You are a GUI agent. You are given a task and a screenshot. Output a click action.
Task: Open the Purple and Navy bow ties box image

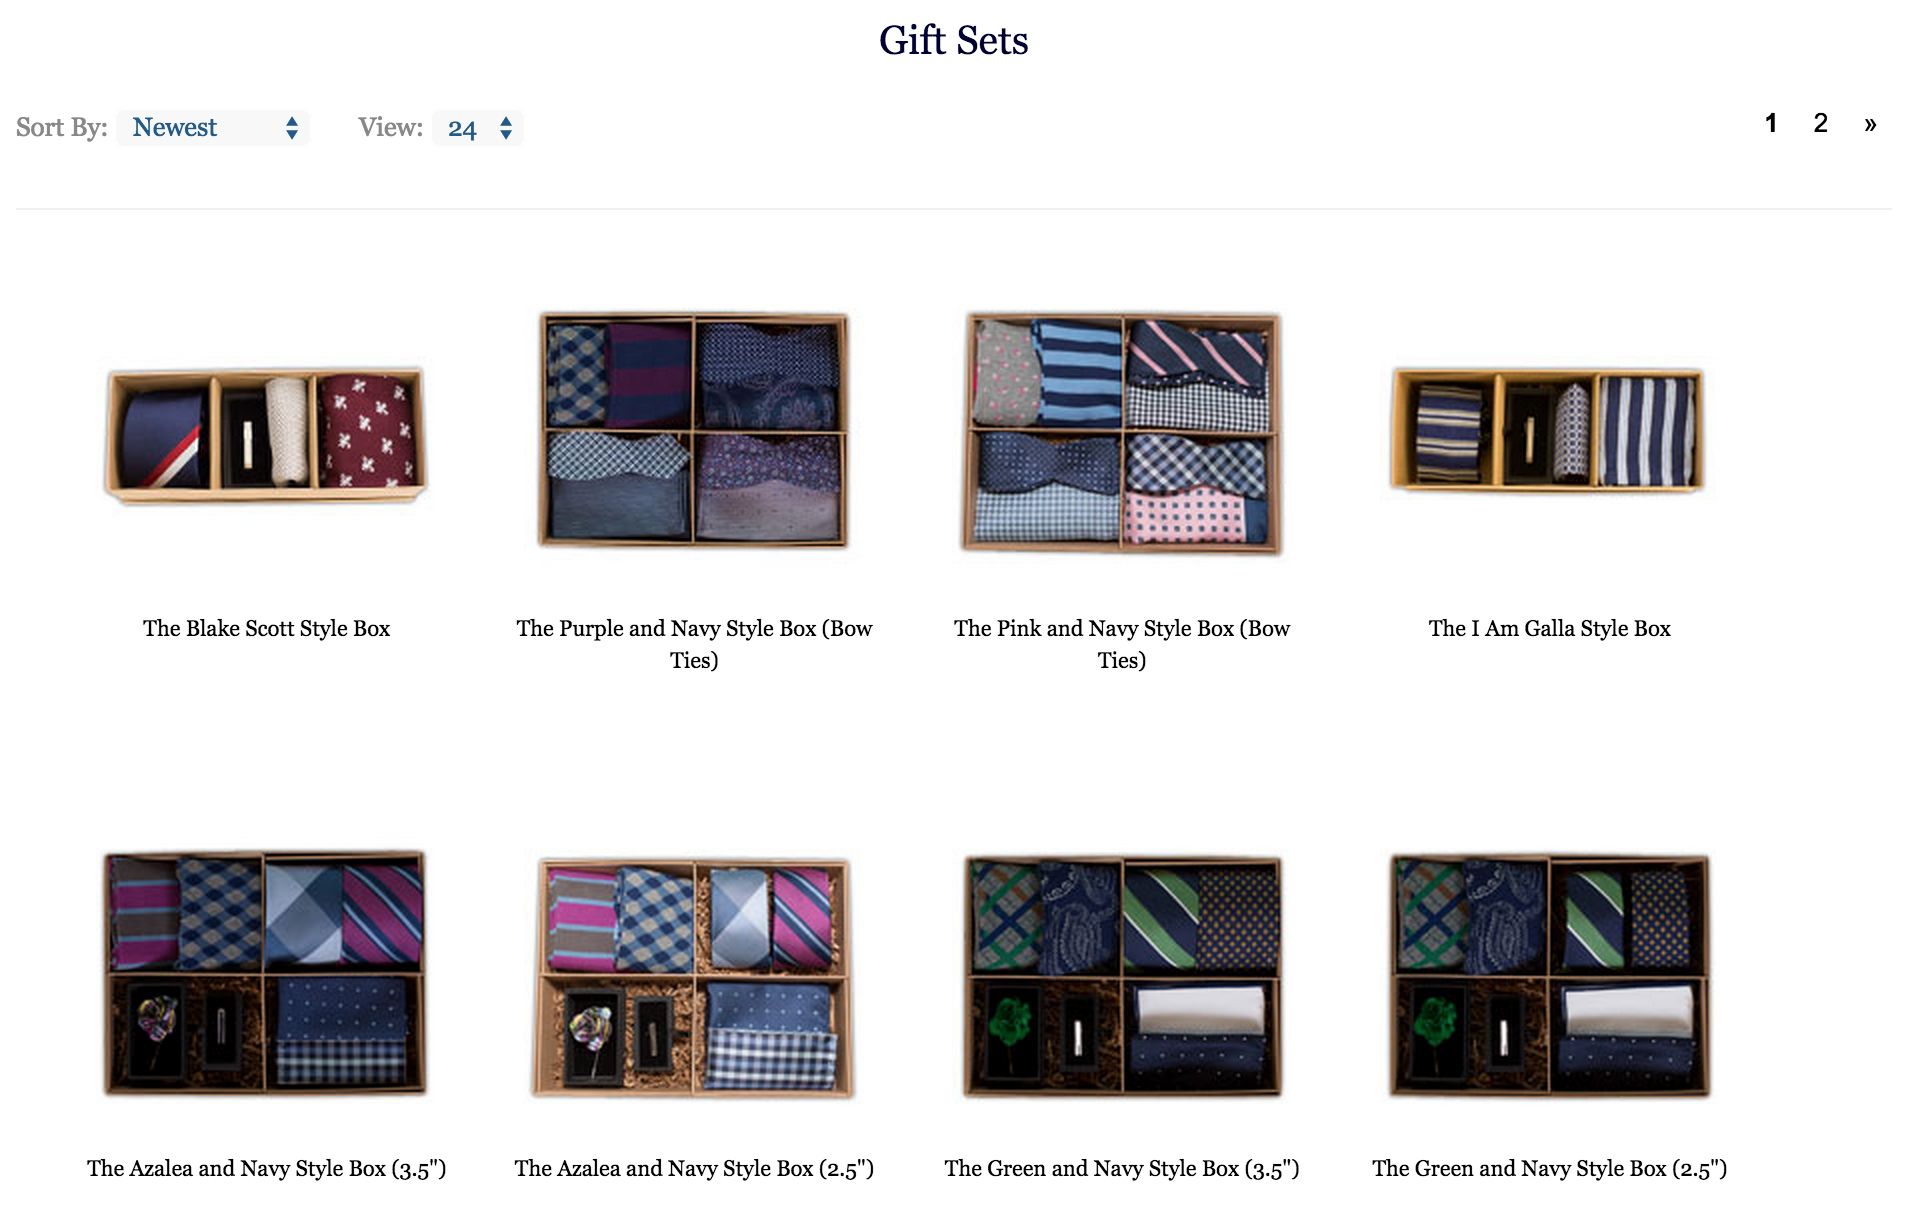tap(694, 430)
